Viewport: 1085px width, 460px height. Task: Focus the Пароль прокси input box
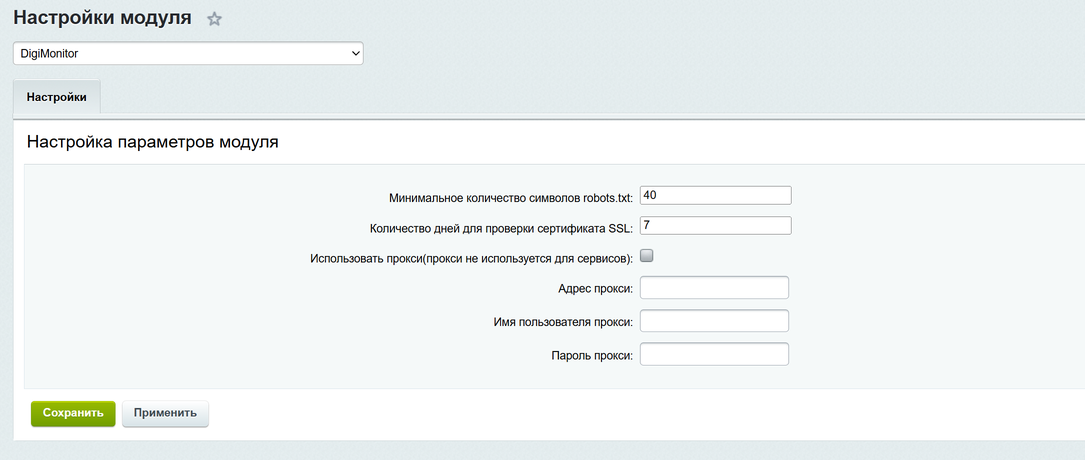pyautogui.click(x=714, y=355)
